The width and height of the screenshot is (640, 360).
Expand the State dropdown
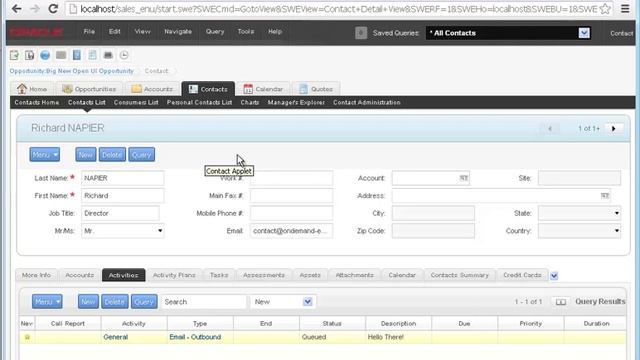616,213
